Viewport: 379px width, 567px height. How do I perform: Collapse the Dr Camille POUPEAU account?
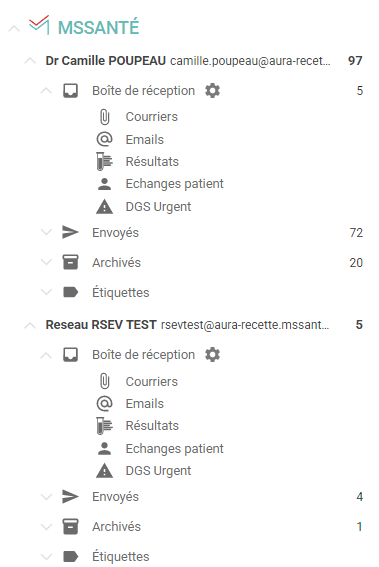click(x=30, y=61)
